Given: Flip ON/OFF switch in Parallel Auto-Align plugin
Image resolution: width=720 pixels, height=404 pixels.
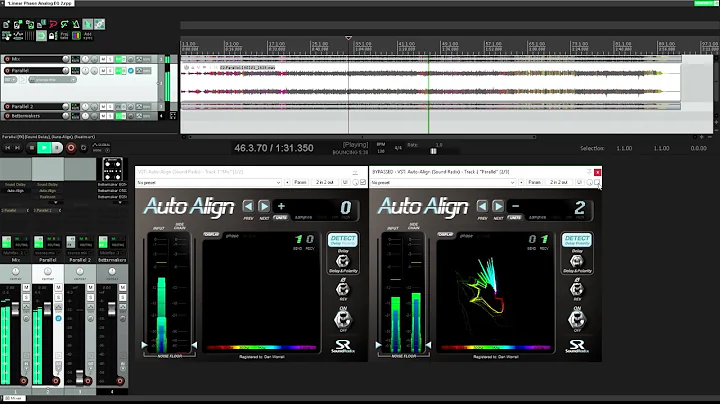Looking at the screenshot, I should point(577,319).
